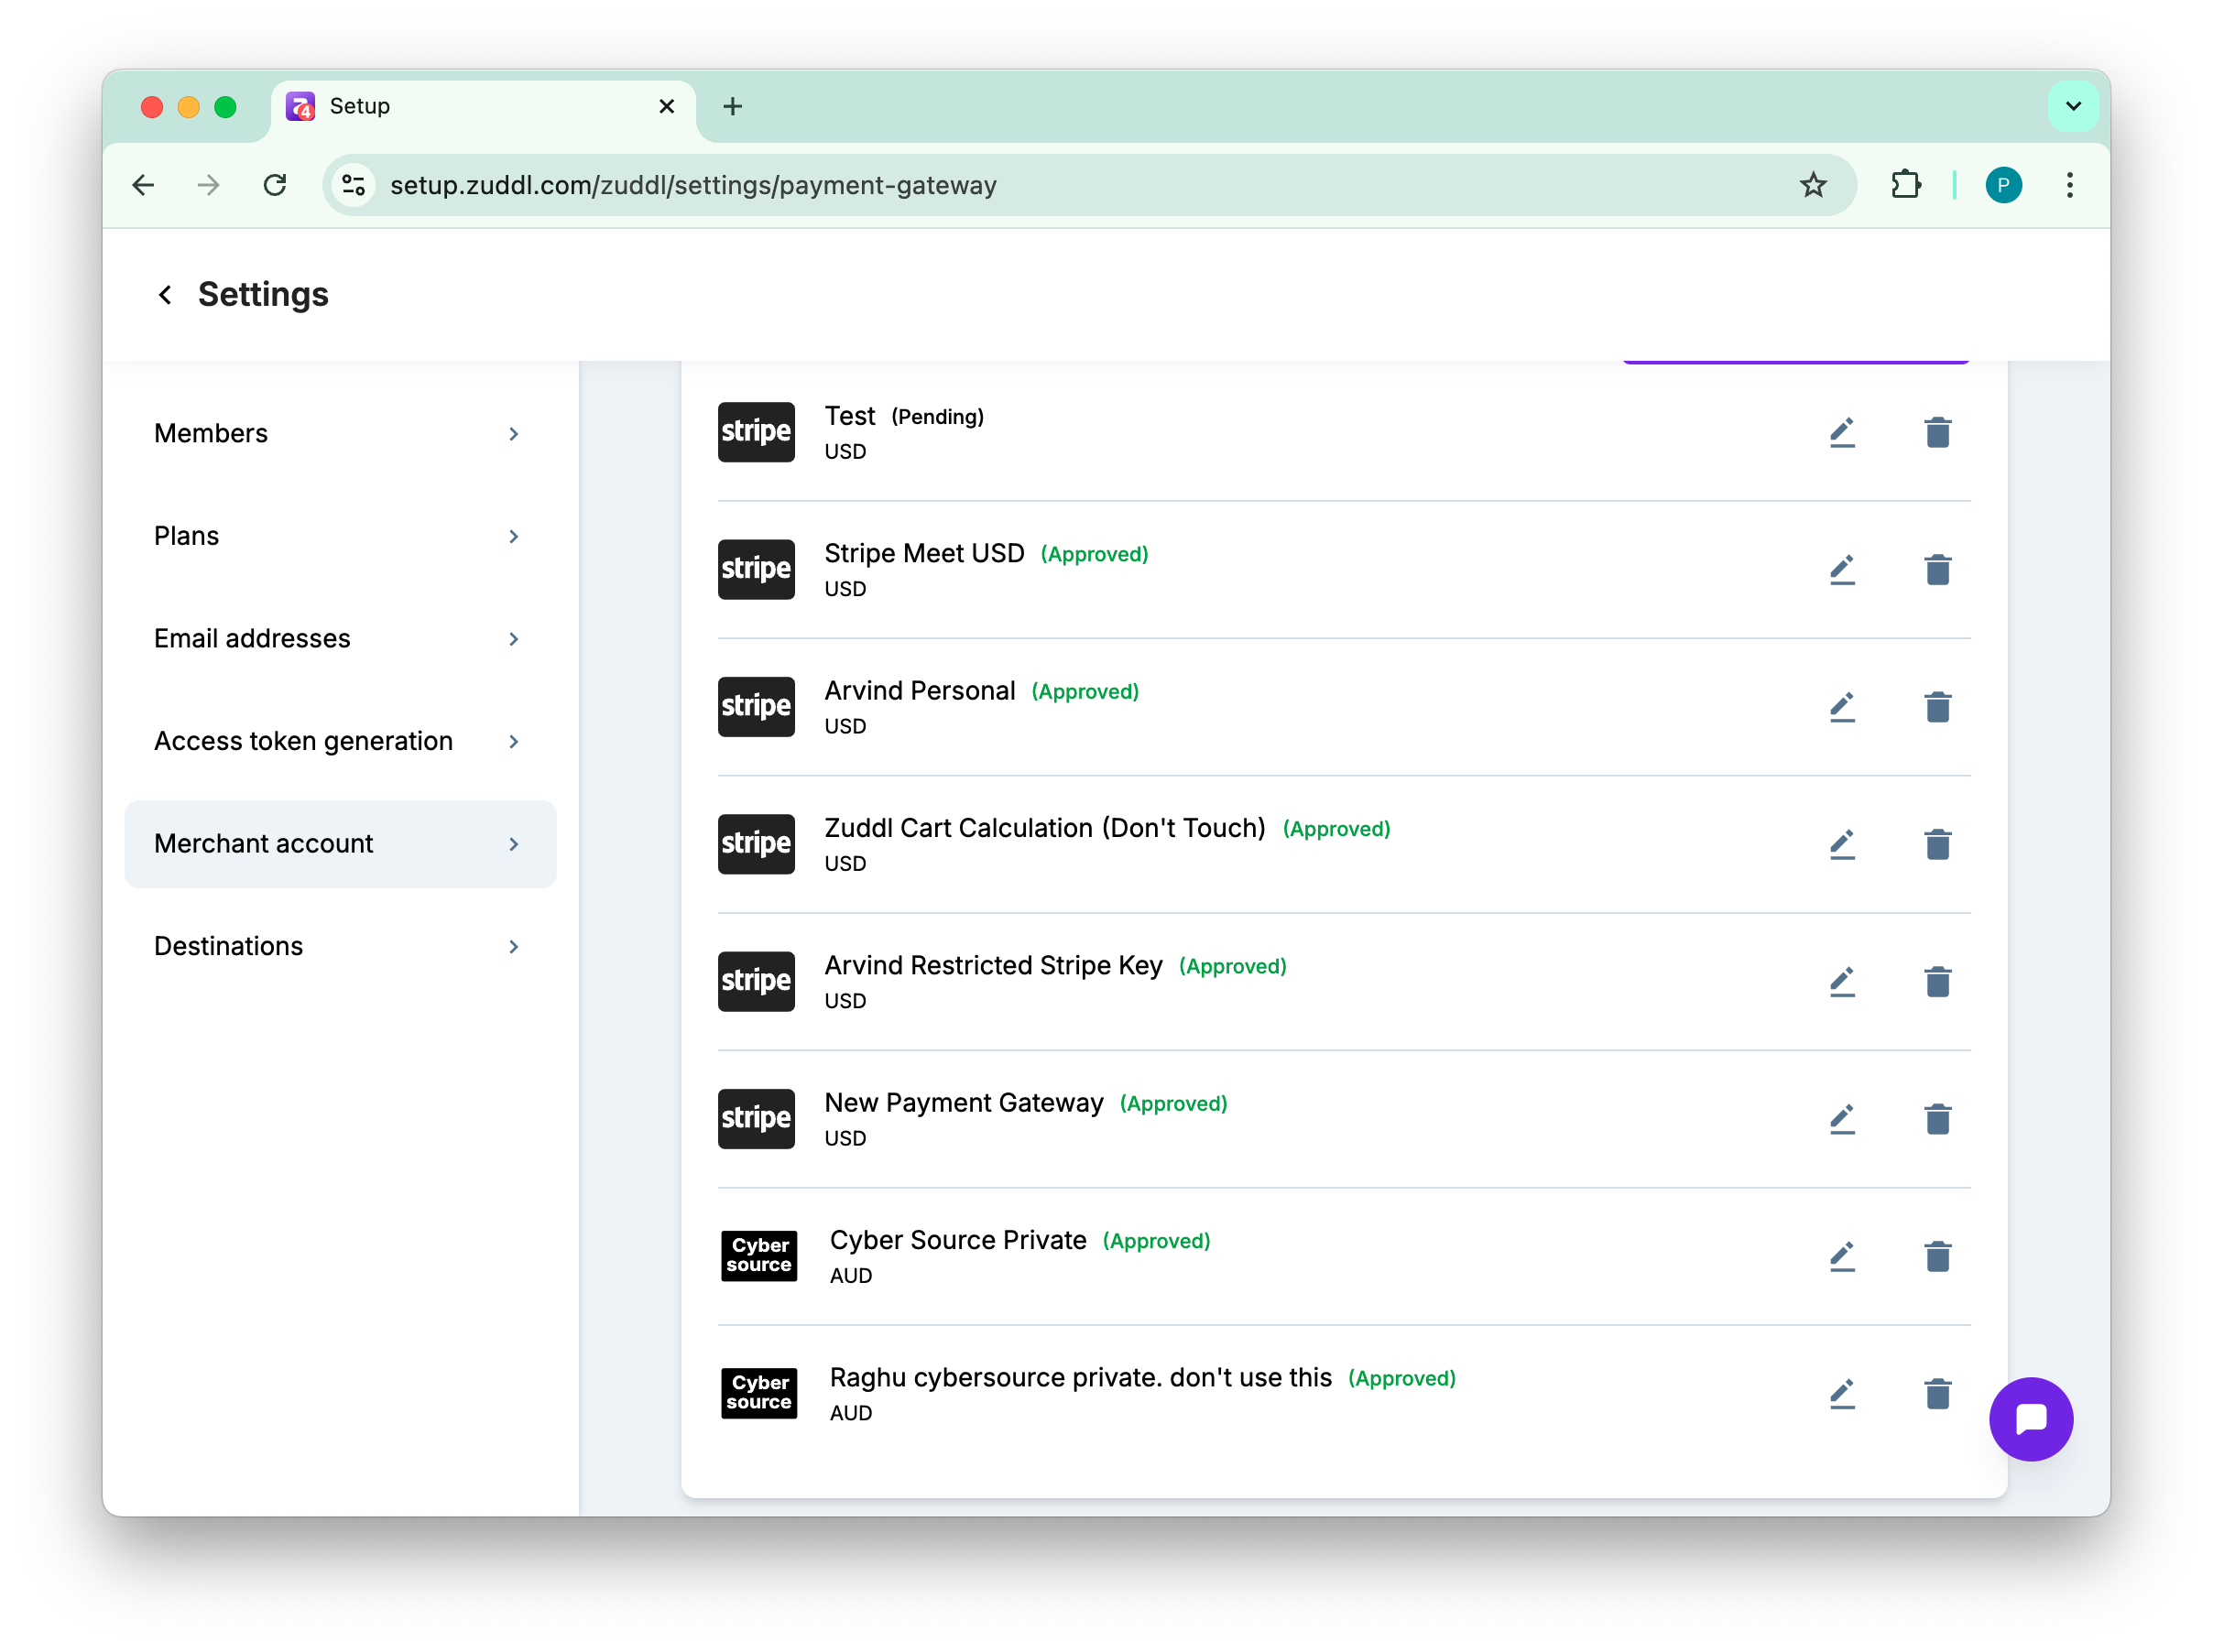
Task: Delete the New Payment Gateway account
Action: click(1937, 1119)
